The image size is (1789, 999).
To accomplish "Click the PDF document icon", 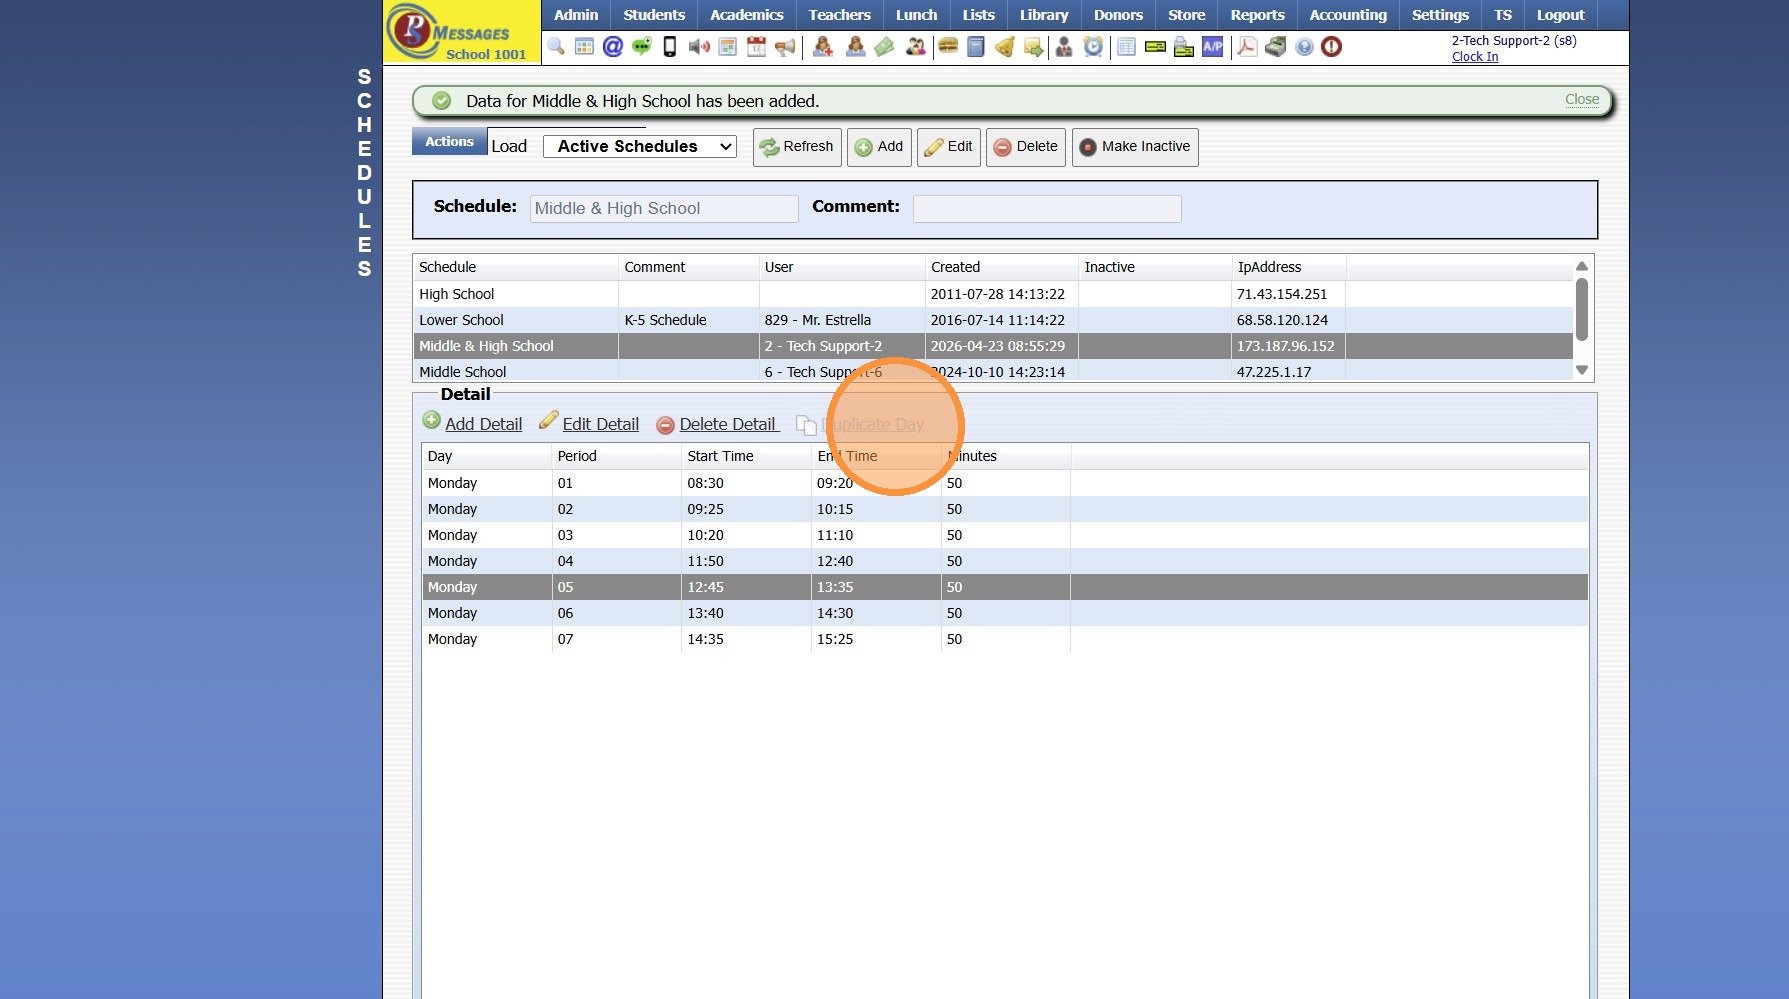I will coord(1246,47).
